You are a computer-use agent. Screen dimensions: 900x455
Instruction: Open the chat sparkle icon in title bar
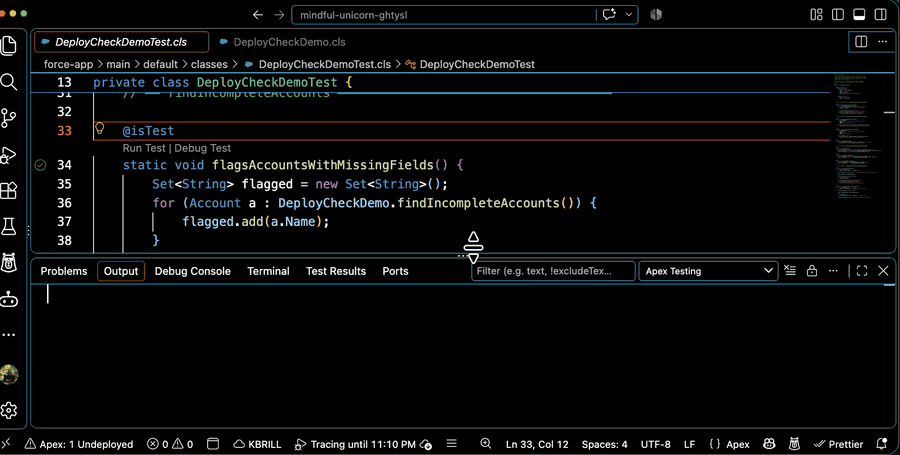tap(609, 14)
